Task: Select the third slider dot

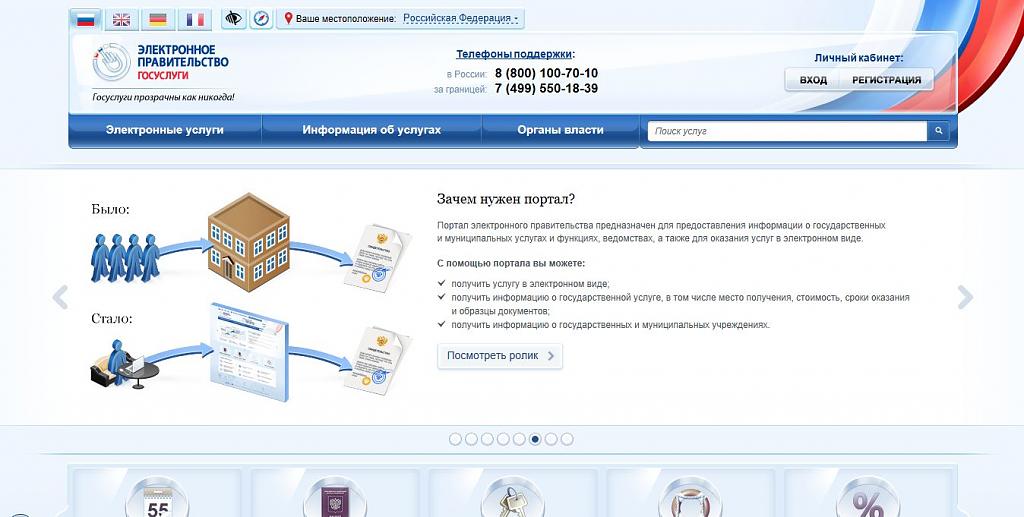Action: [487, 439]
